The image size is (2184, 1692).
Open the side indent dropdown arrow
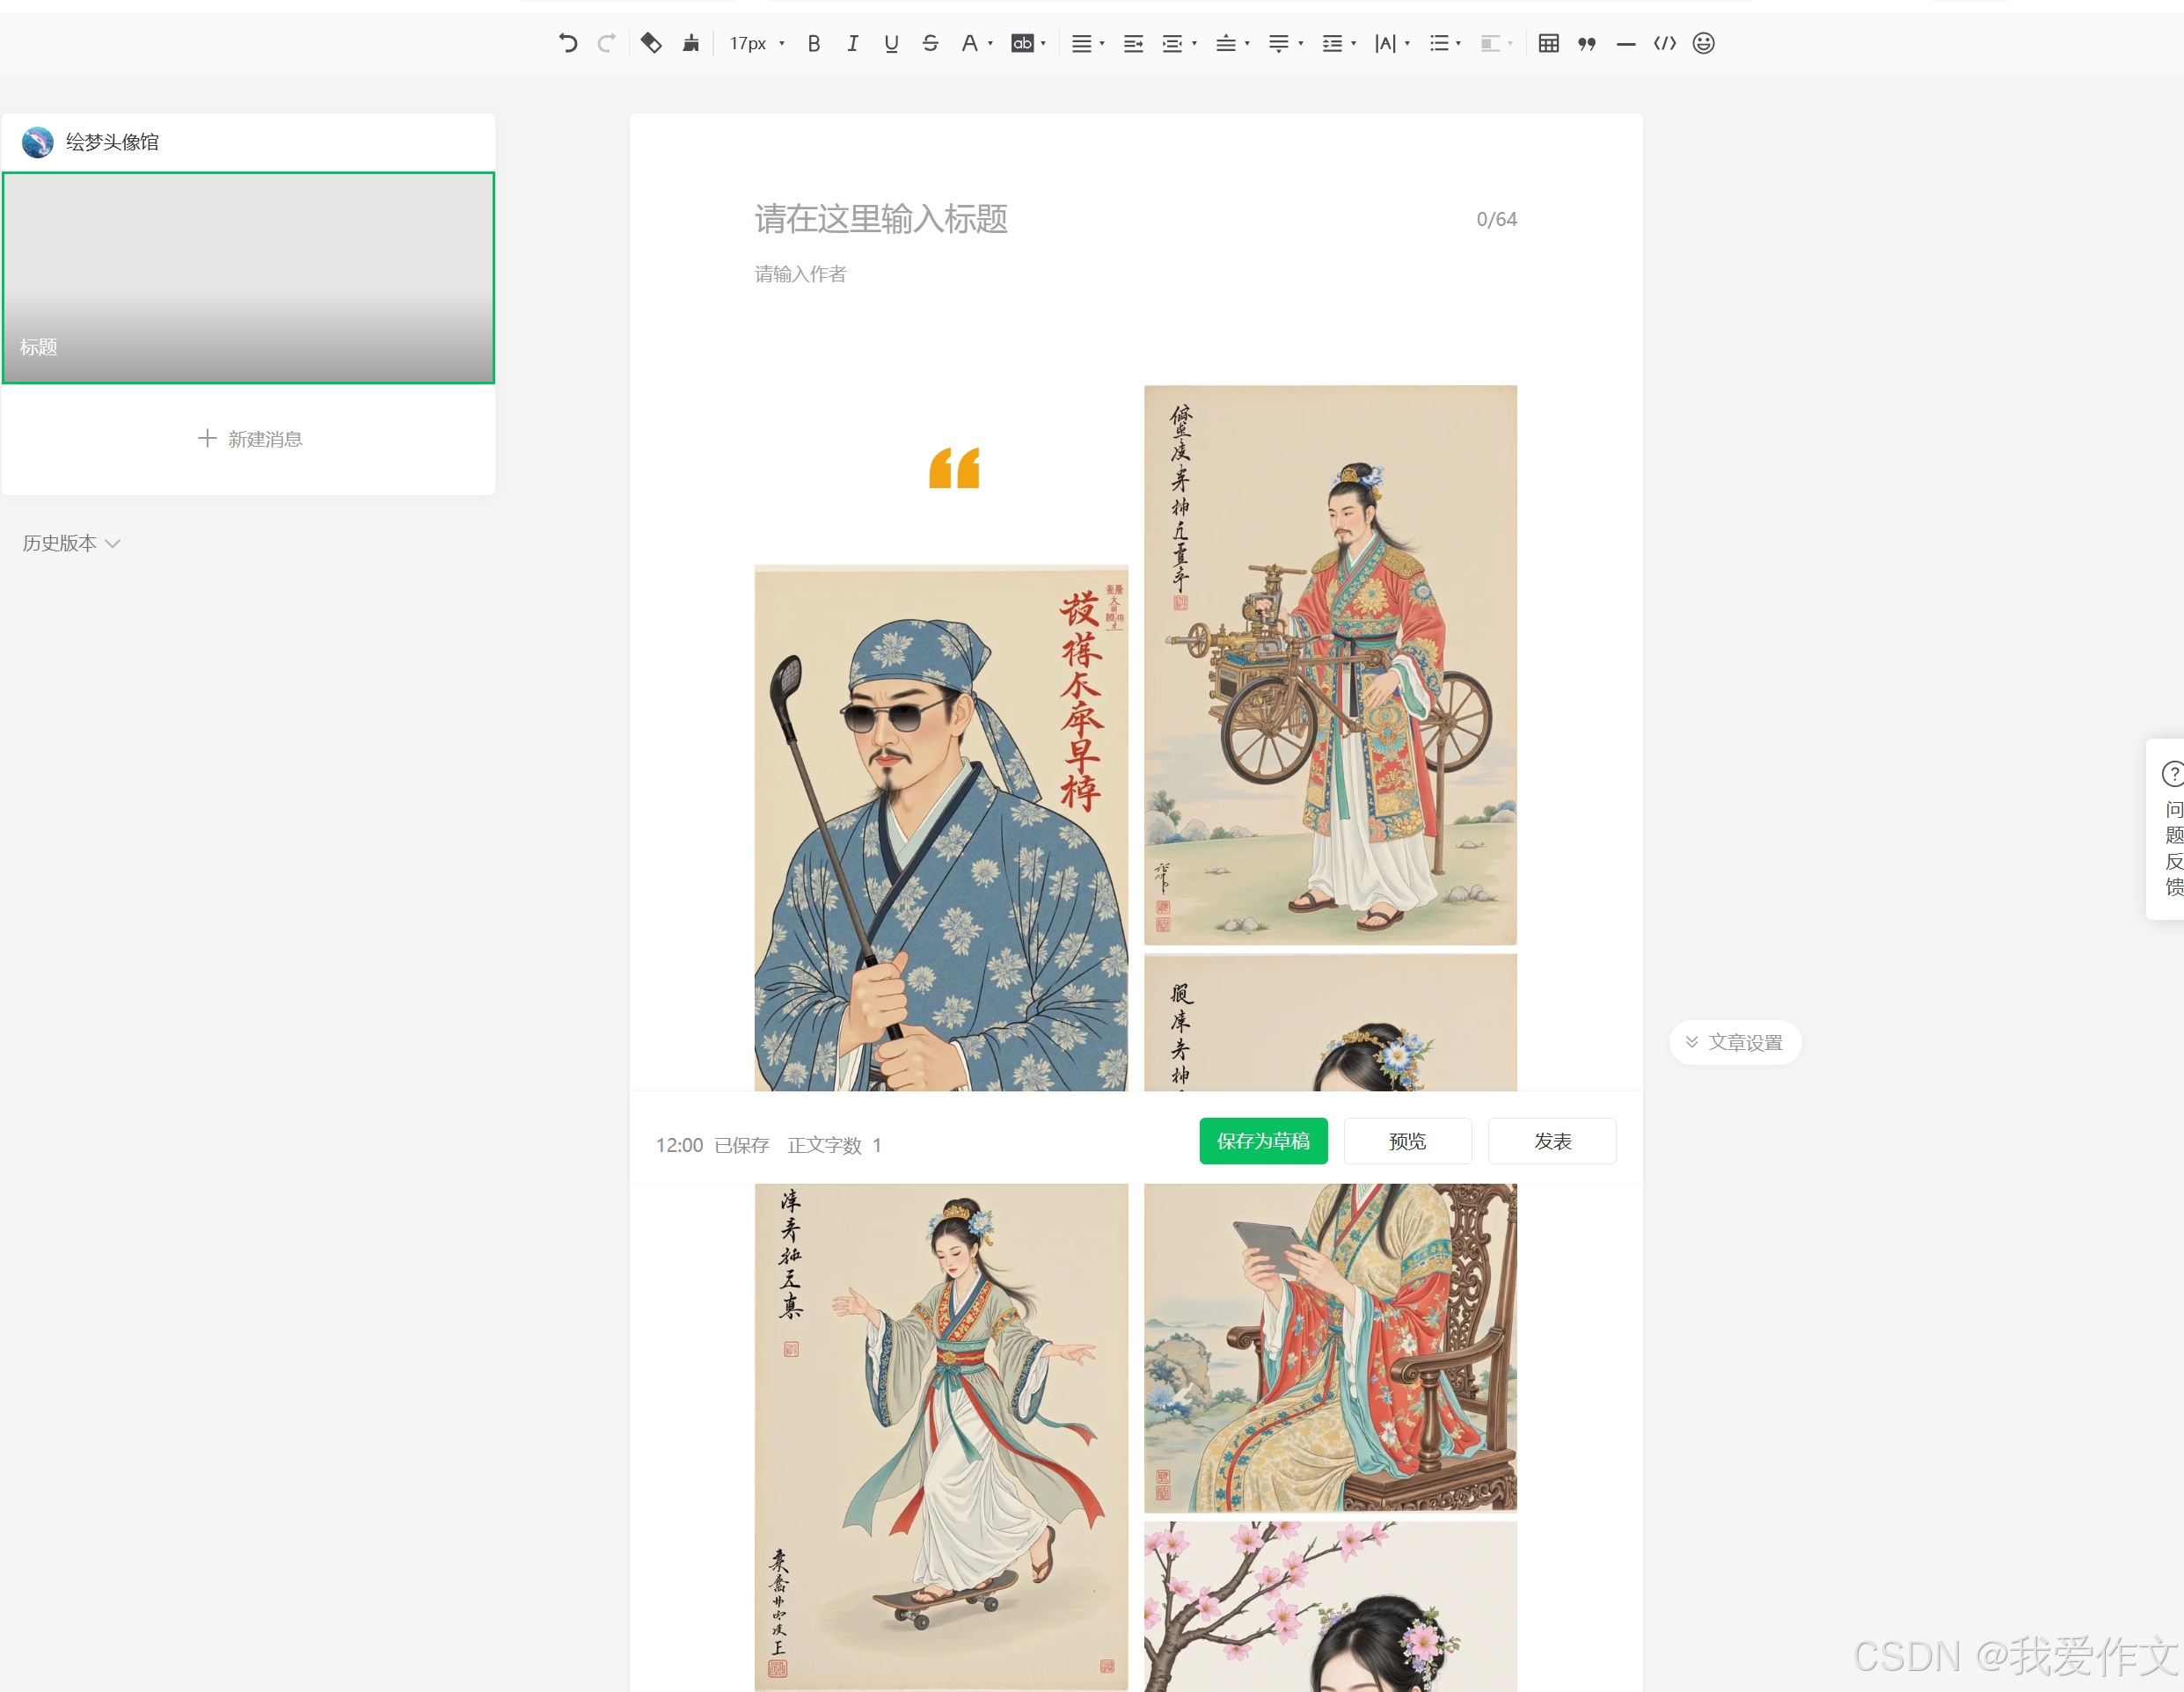[1194, 44]
